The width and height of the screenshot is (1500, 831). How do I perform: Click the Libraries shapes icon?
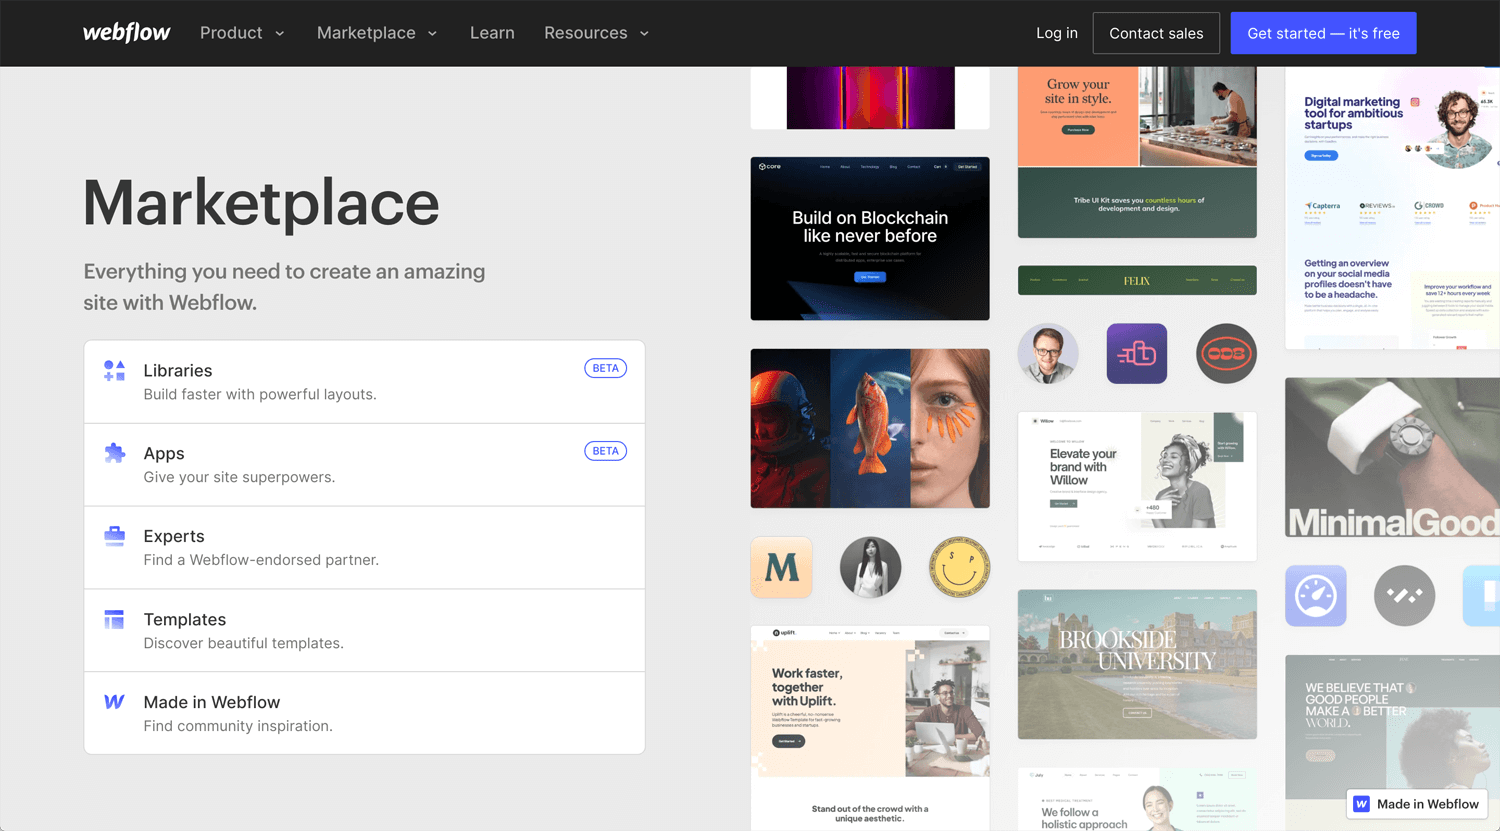(x=115, y=370)
